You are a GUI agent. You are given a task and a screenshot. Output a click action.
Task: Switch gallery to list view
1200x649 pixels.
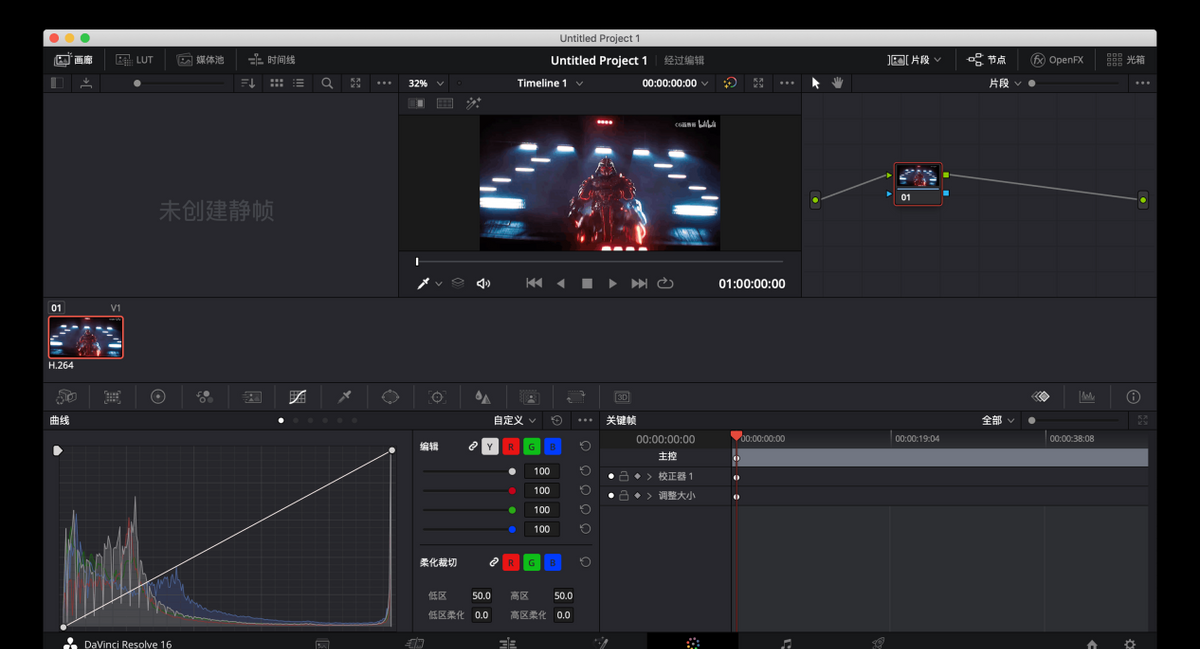click(299, 83)
